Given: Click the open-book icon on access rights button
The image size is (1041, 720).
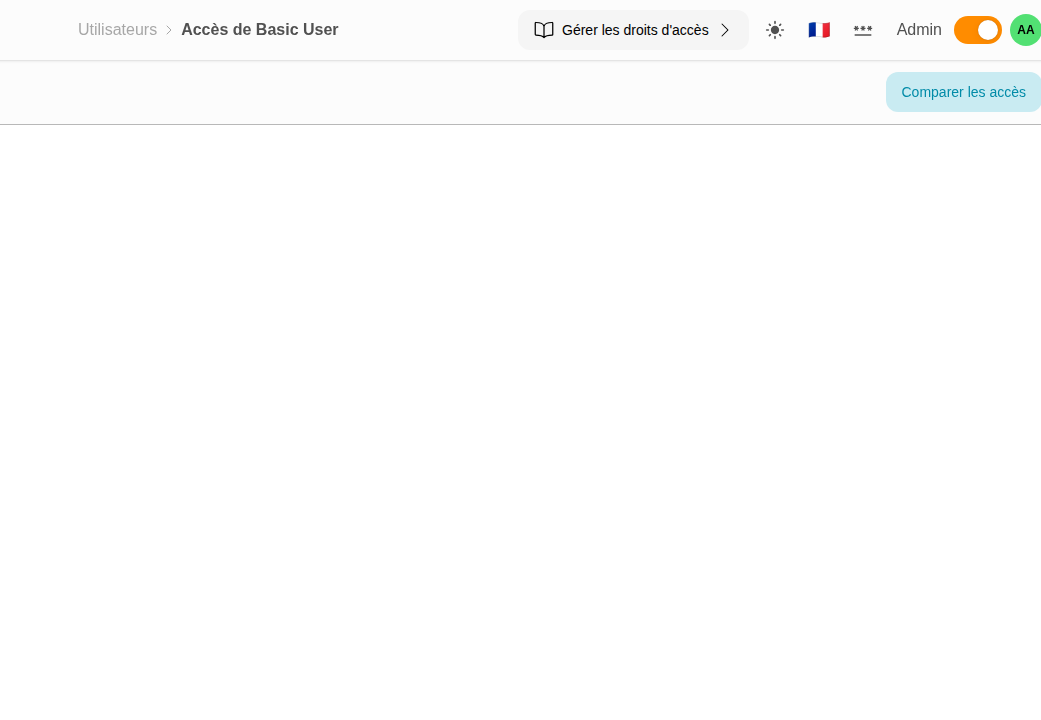Looking at the screenshot, I should point(544,30).
